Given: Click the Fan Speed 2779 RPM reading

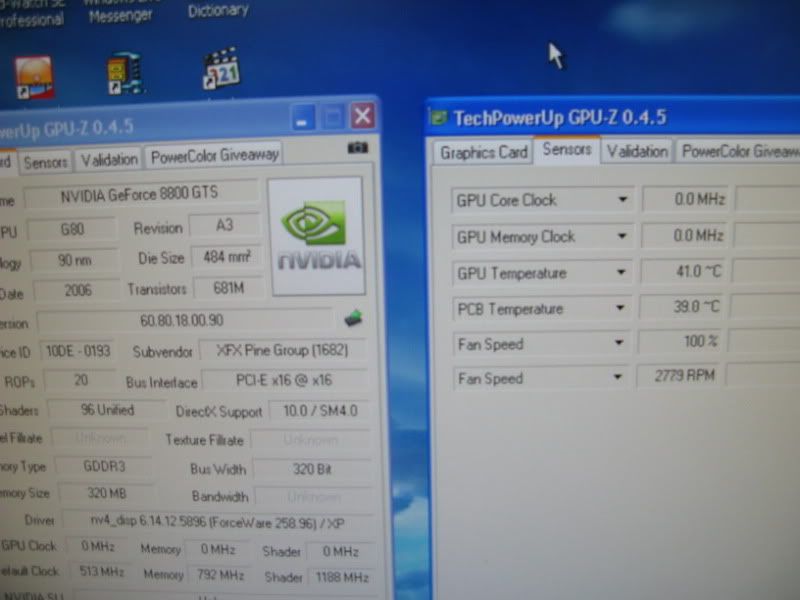Looking at the screenshot, I should point(679,376).
